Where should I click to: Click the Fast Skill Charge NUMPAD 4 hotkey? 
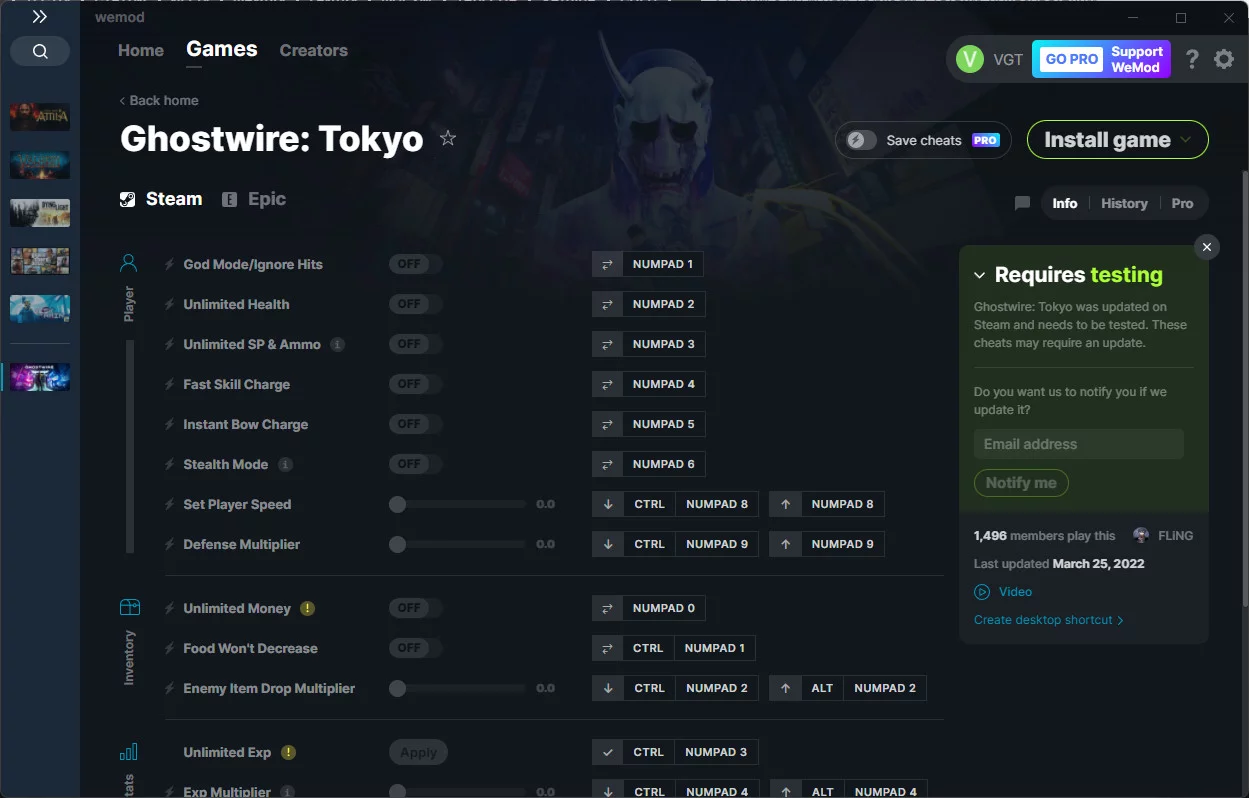[663, 384]
